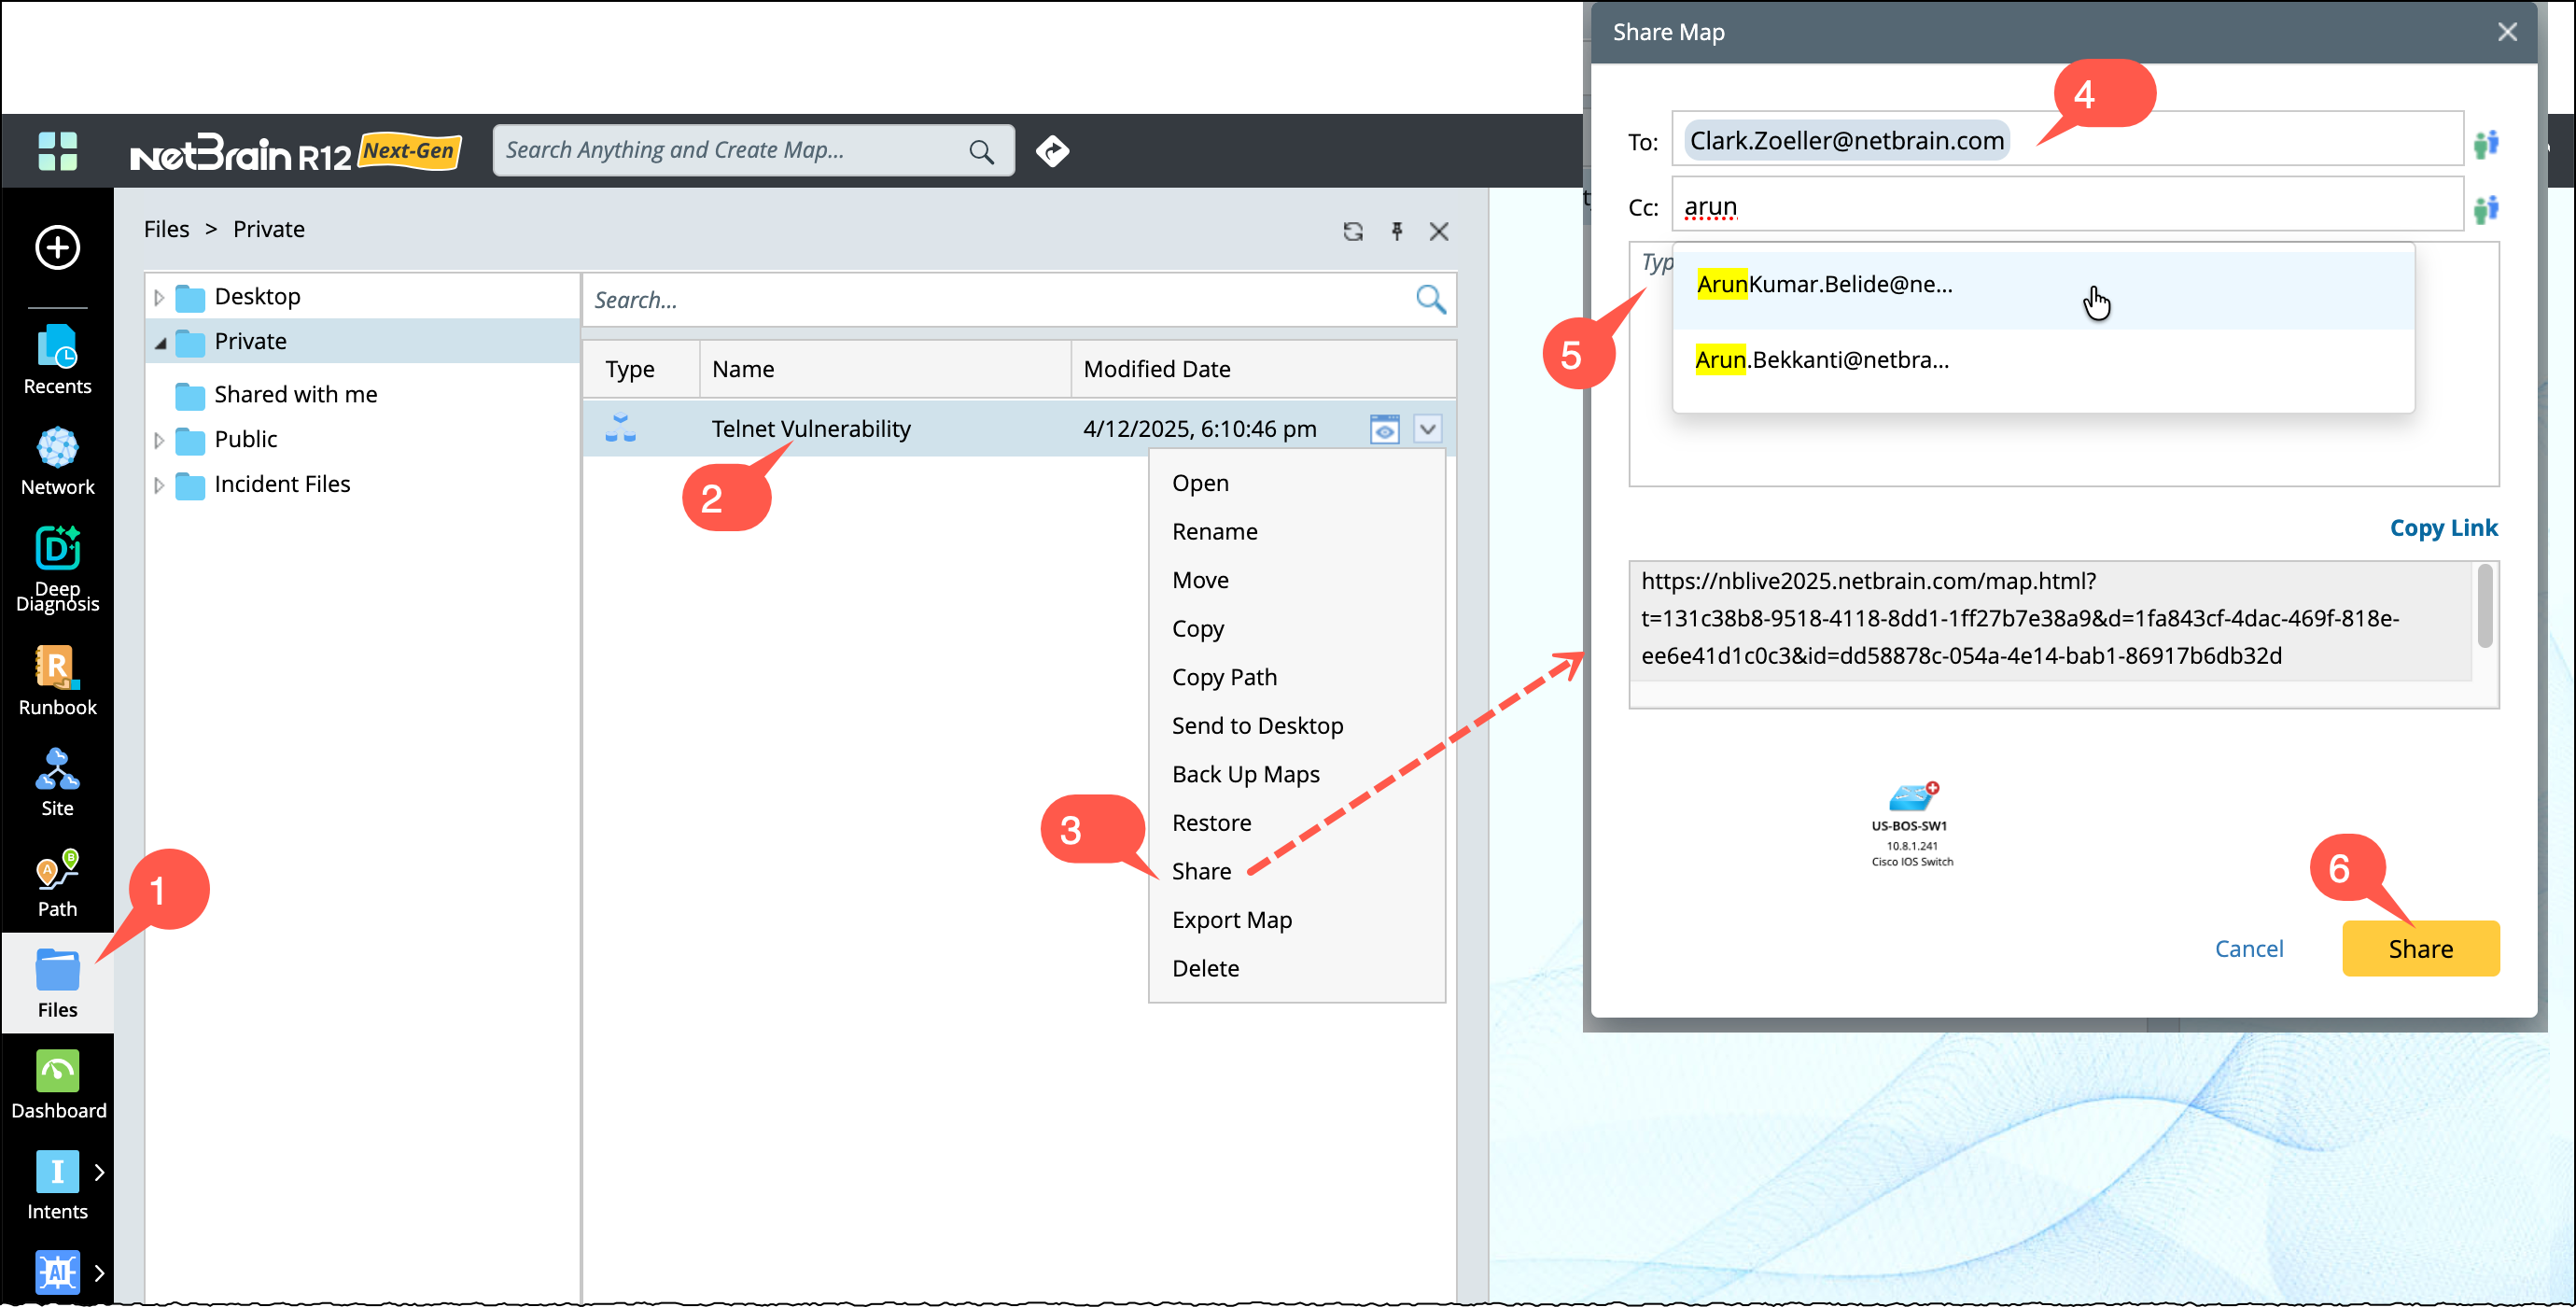The image size is (2576, 1307).
Task: Expand the Desktop folder tree node
Action: pos(159,297)
